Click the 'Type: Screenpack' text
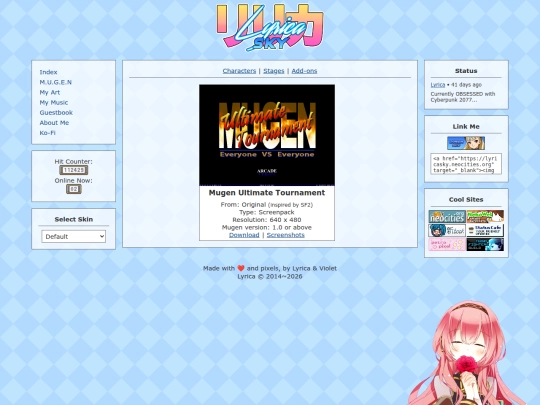 267,212
